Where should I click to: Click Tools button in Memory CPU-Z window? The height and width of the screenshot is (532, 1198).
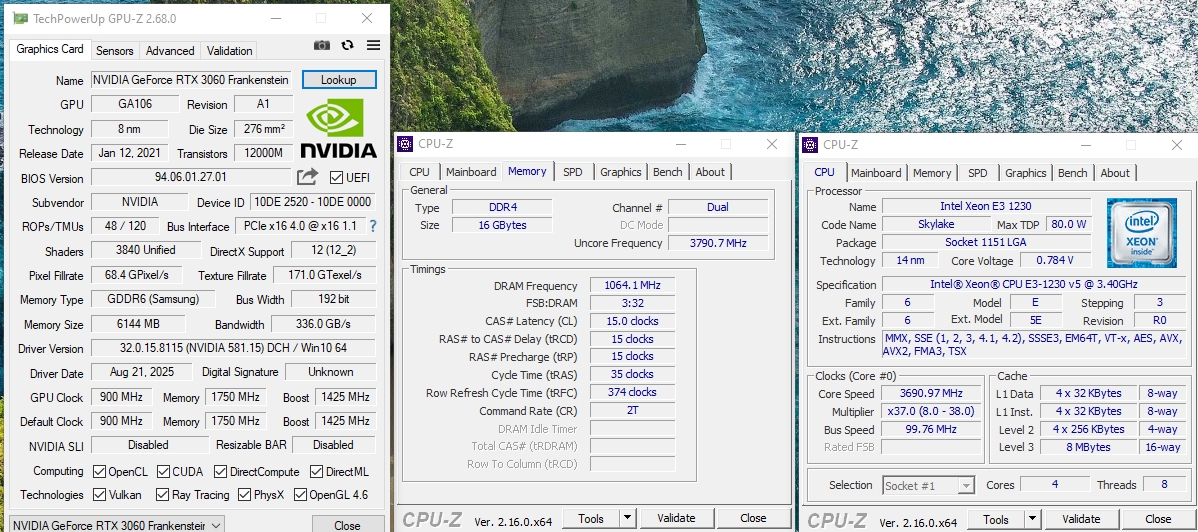point(591,518)
